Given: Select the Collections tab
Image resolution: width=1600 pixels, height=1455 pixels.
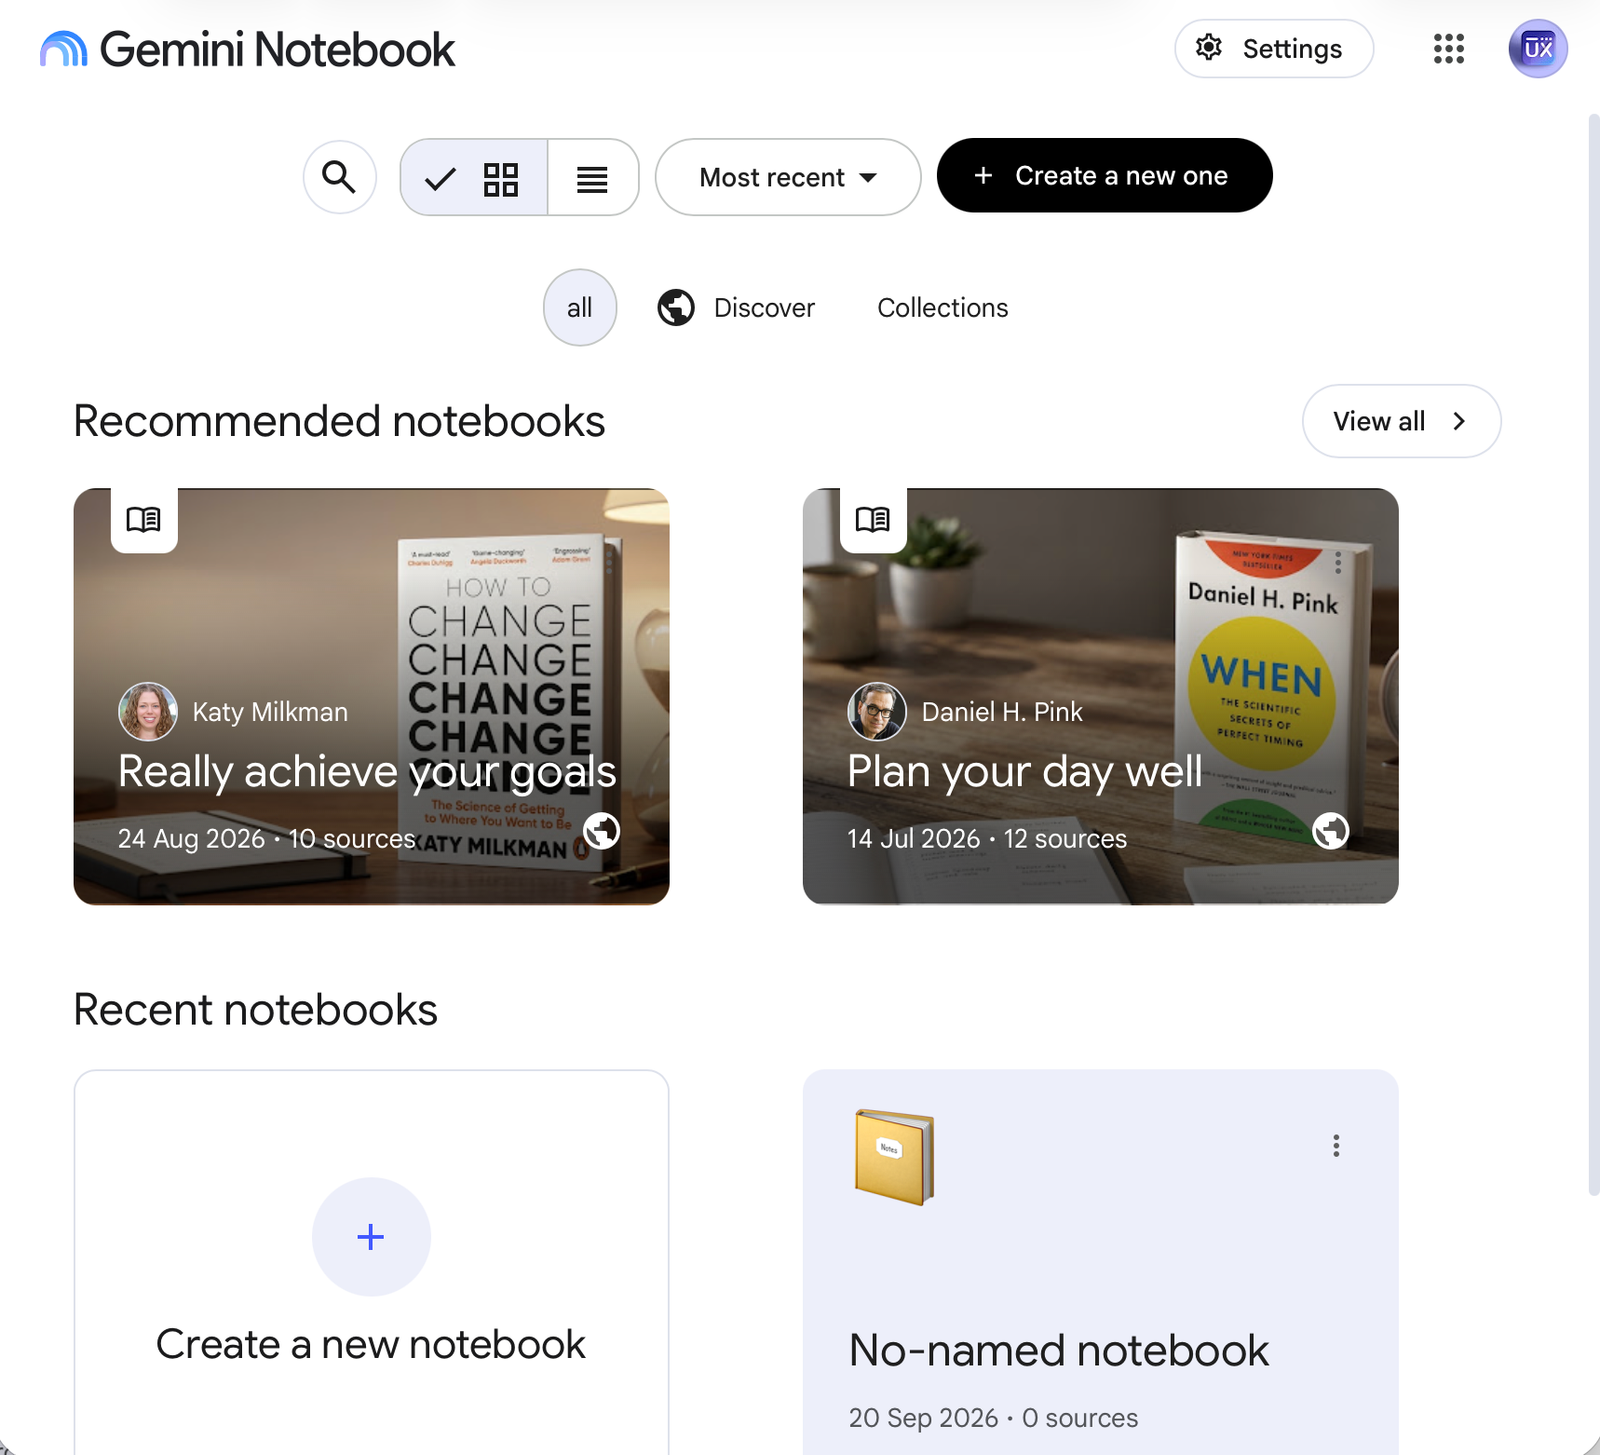Looking at the screenshot, I should click(943, 307).
